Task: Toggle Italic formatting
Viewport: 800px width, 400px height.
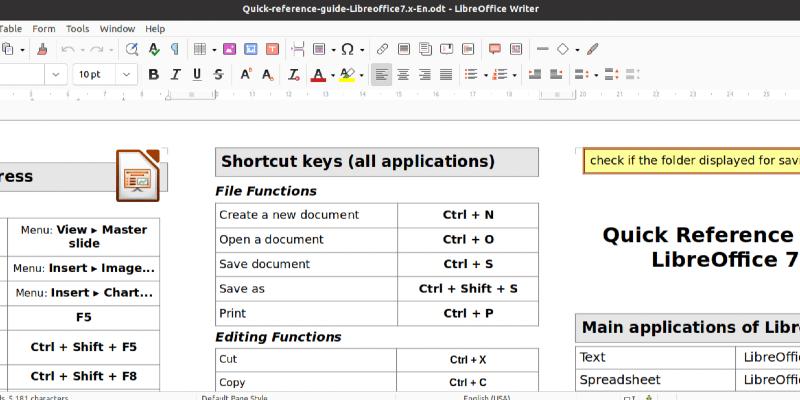Action: (x=175, y=74)
